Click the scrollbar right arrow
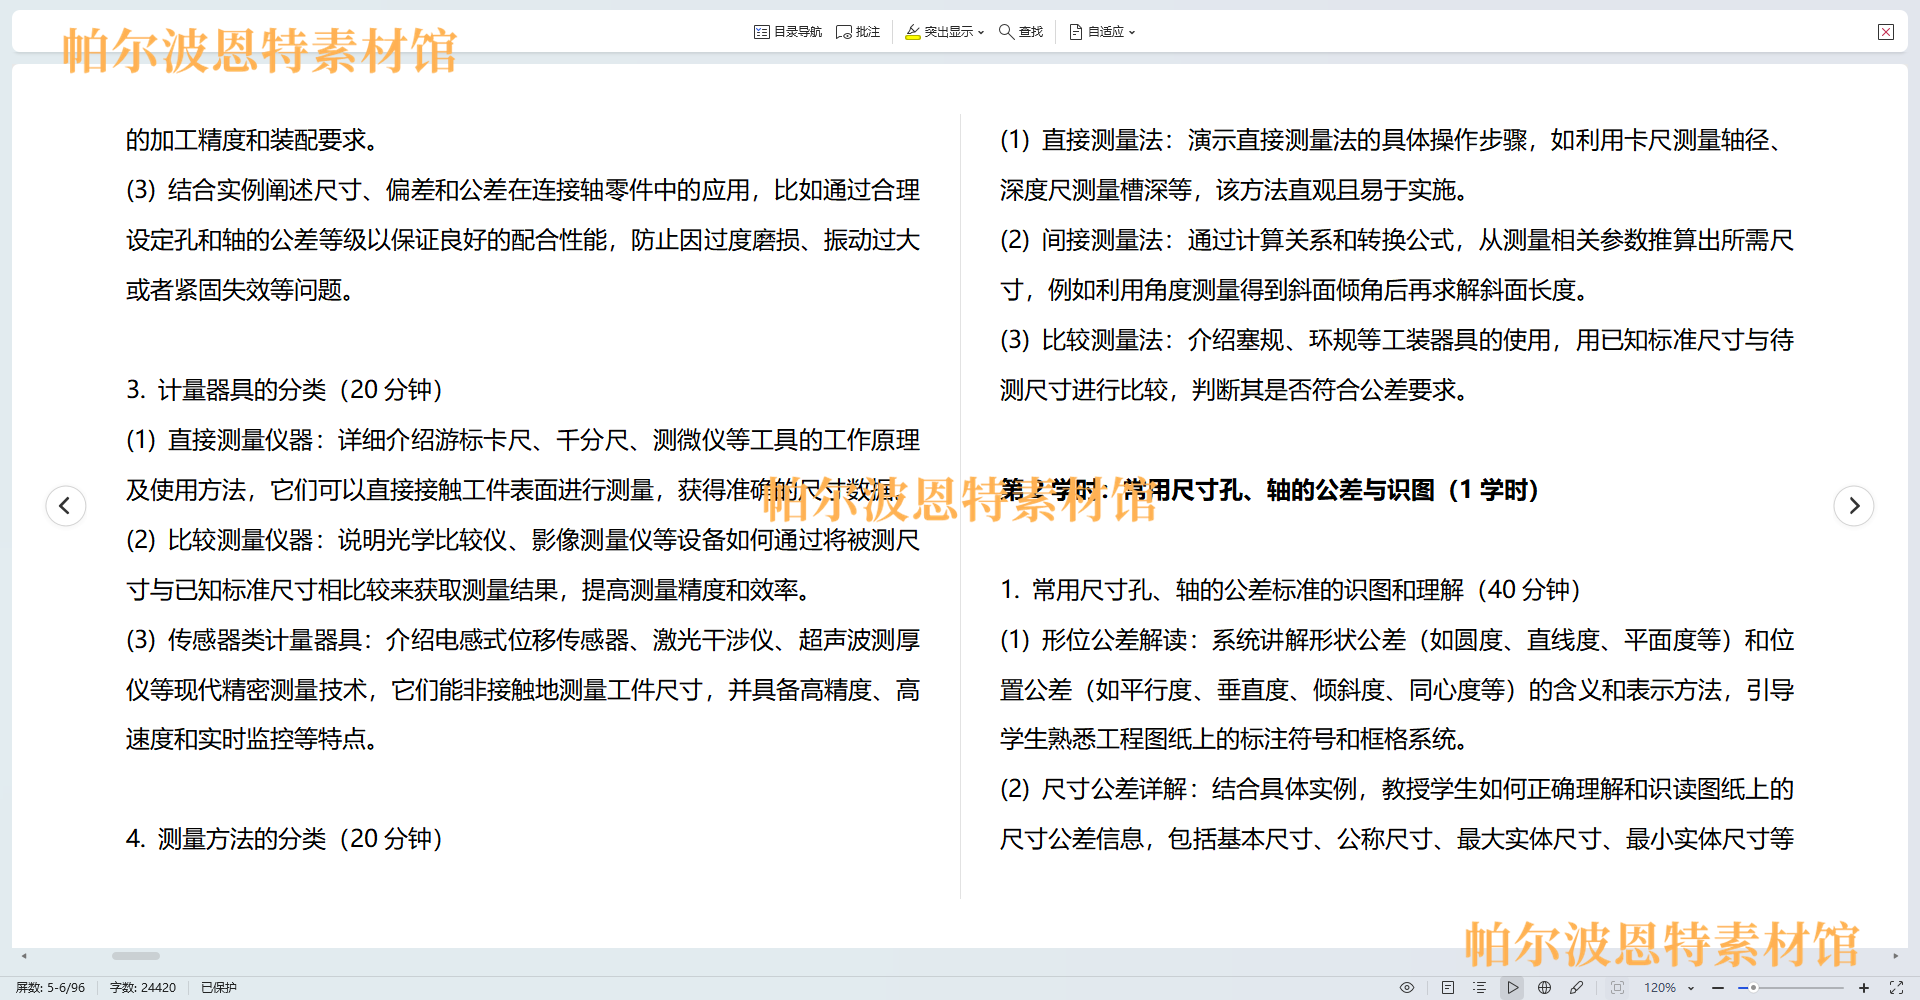1920x1000 pixels. pyautogui.click(x=1895, y=956)
